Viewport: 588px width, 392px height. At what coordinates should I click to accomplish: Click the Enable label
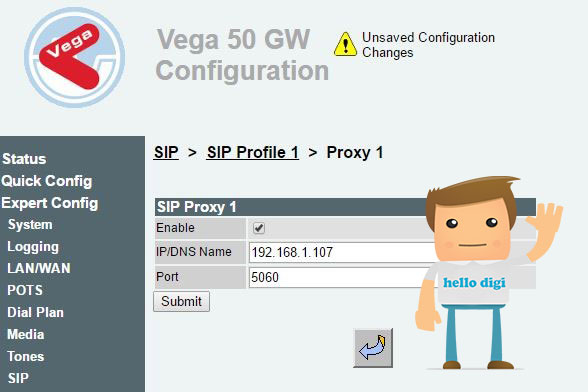tap(175, 228)
